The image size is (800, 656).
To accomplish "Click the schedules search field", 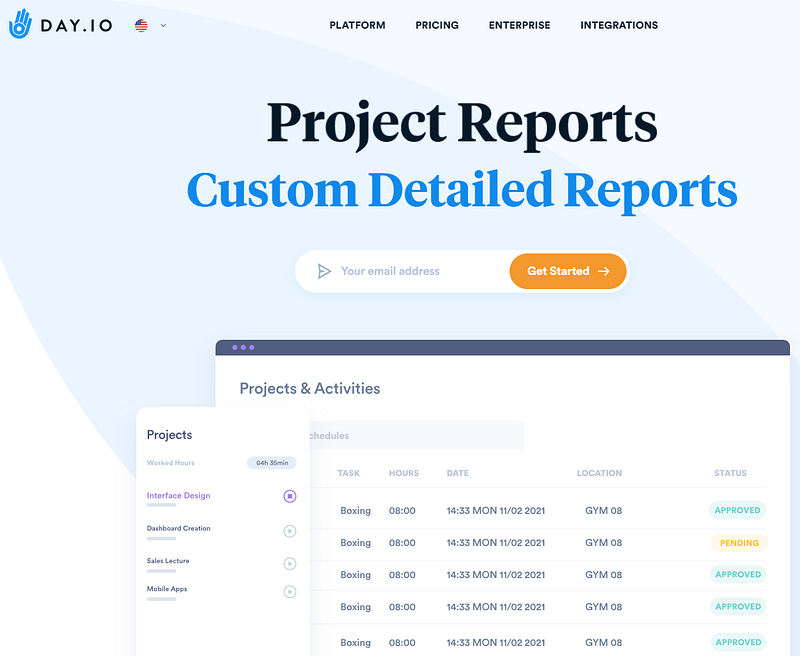I will pos(416,435).
